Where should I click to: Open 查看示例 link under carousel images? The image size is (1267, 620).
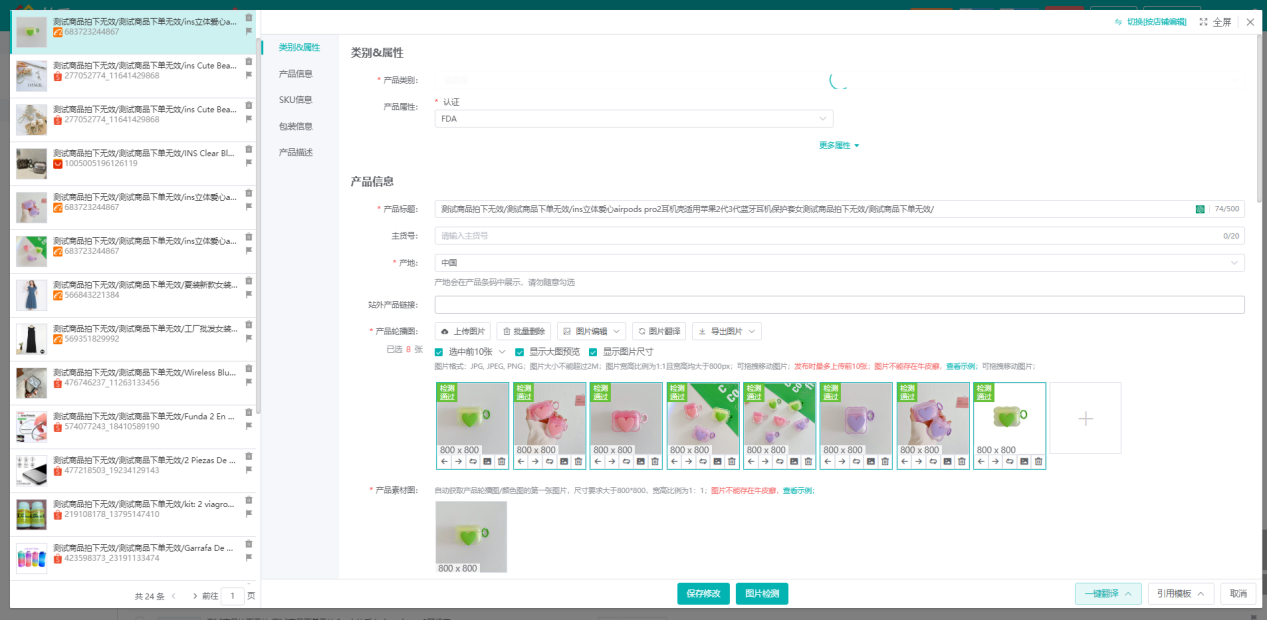click(960, 366)
